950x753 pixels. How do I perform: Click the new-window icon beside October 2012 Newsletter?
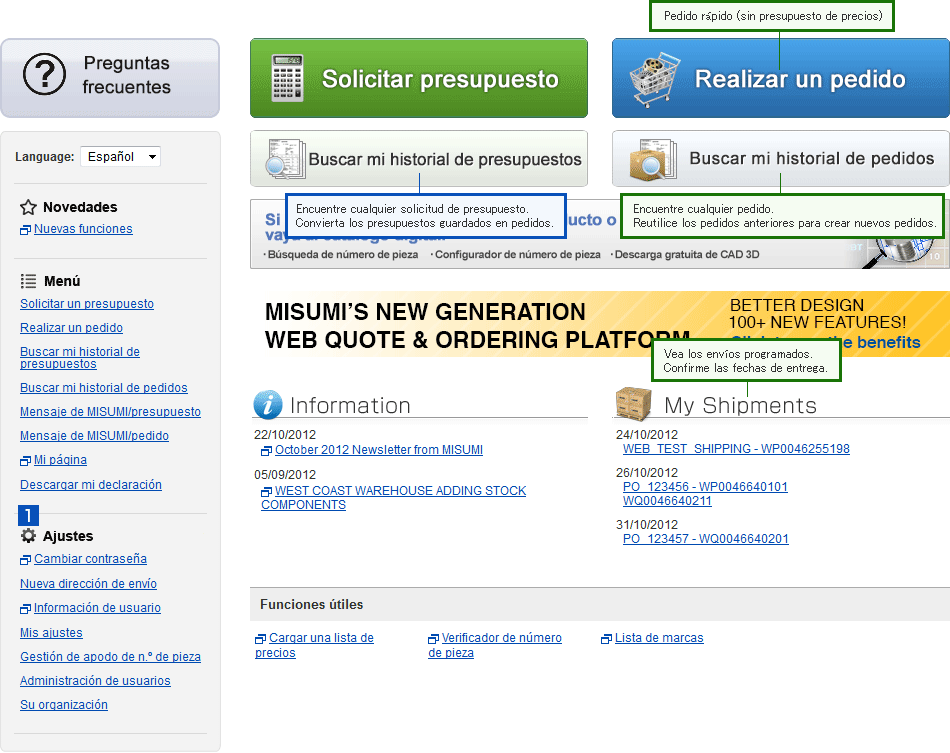pos(267,451)
